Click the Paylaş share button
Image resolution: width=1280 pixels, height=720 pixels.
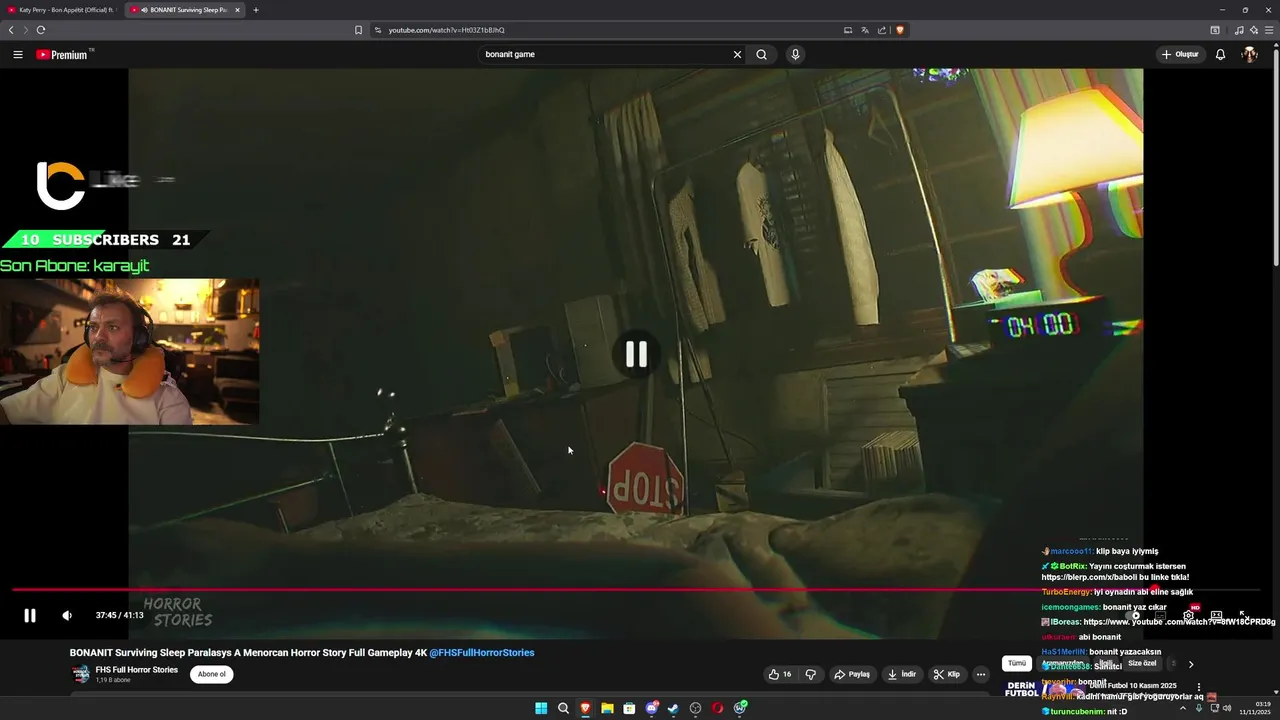click(x=852, y=674)
